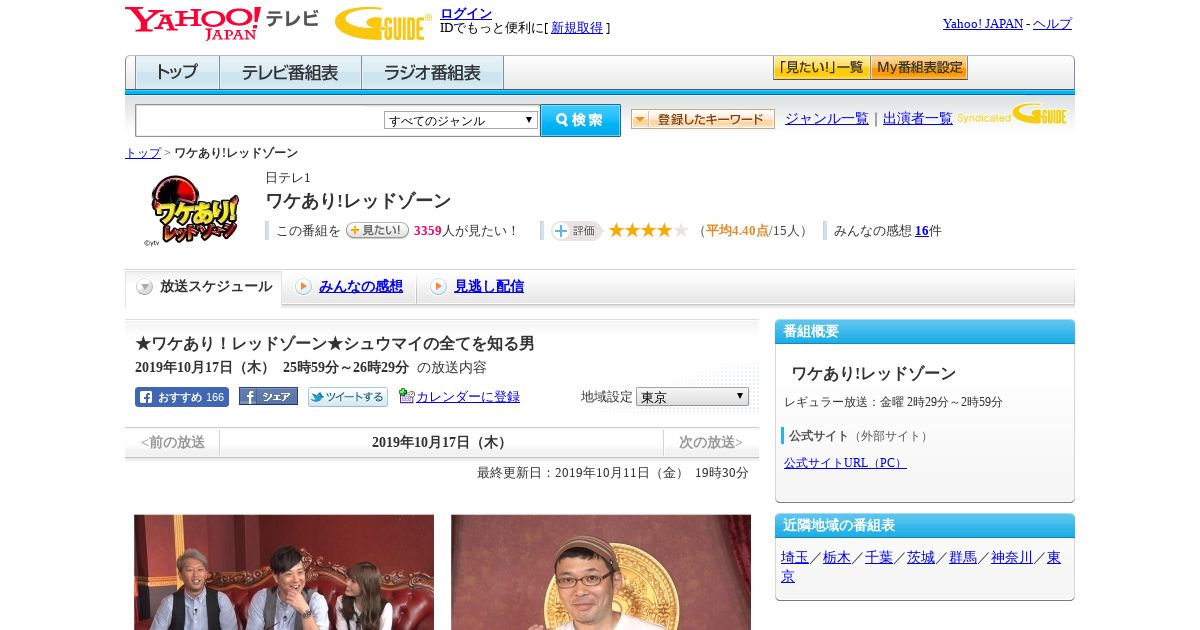This screenshot has width=1200, height=630.
Task: Open the 神奈川 region schedule link
Action: (x=1012, y=558)
